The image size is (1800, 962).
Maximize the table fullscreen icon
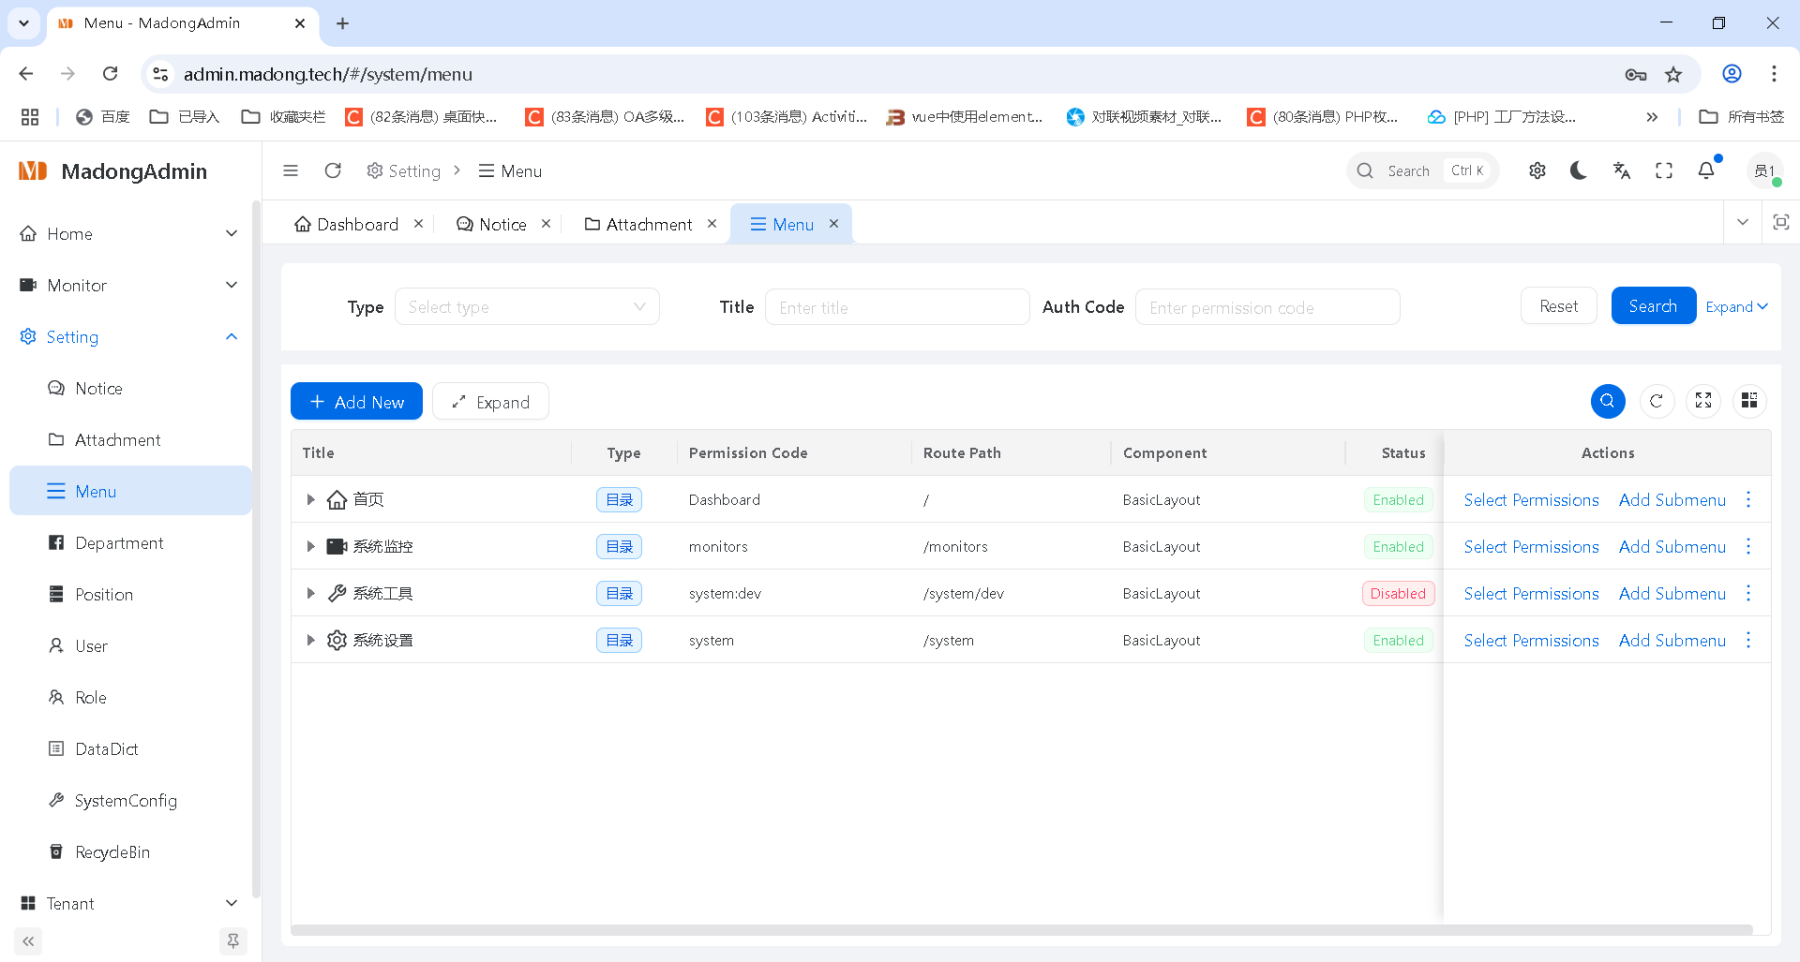[1703, 401]
